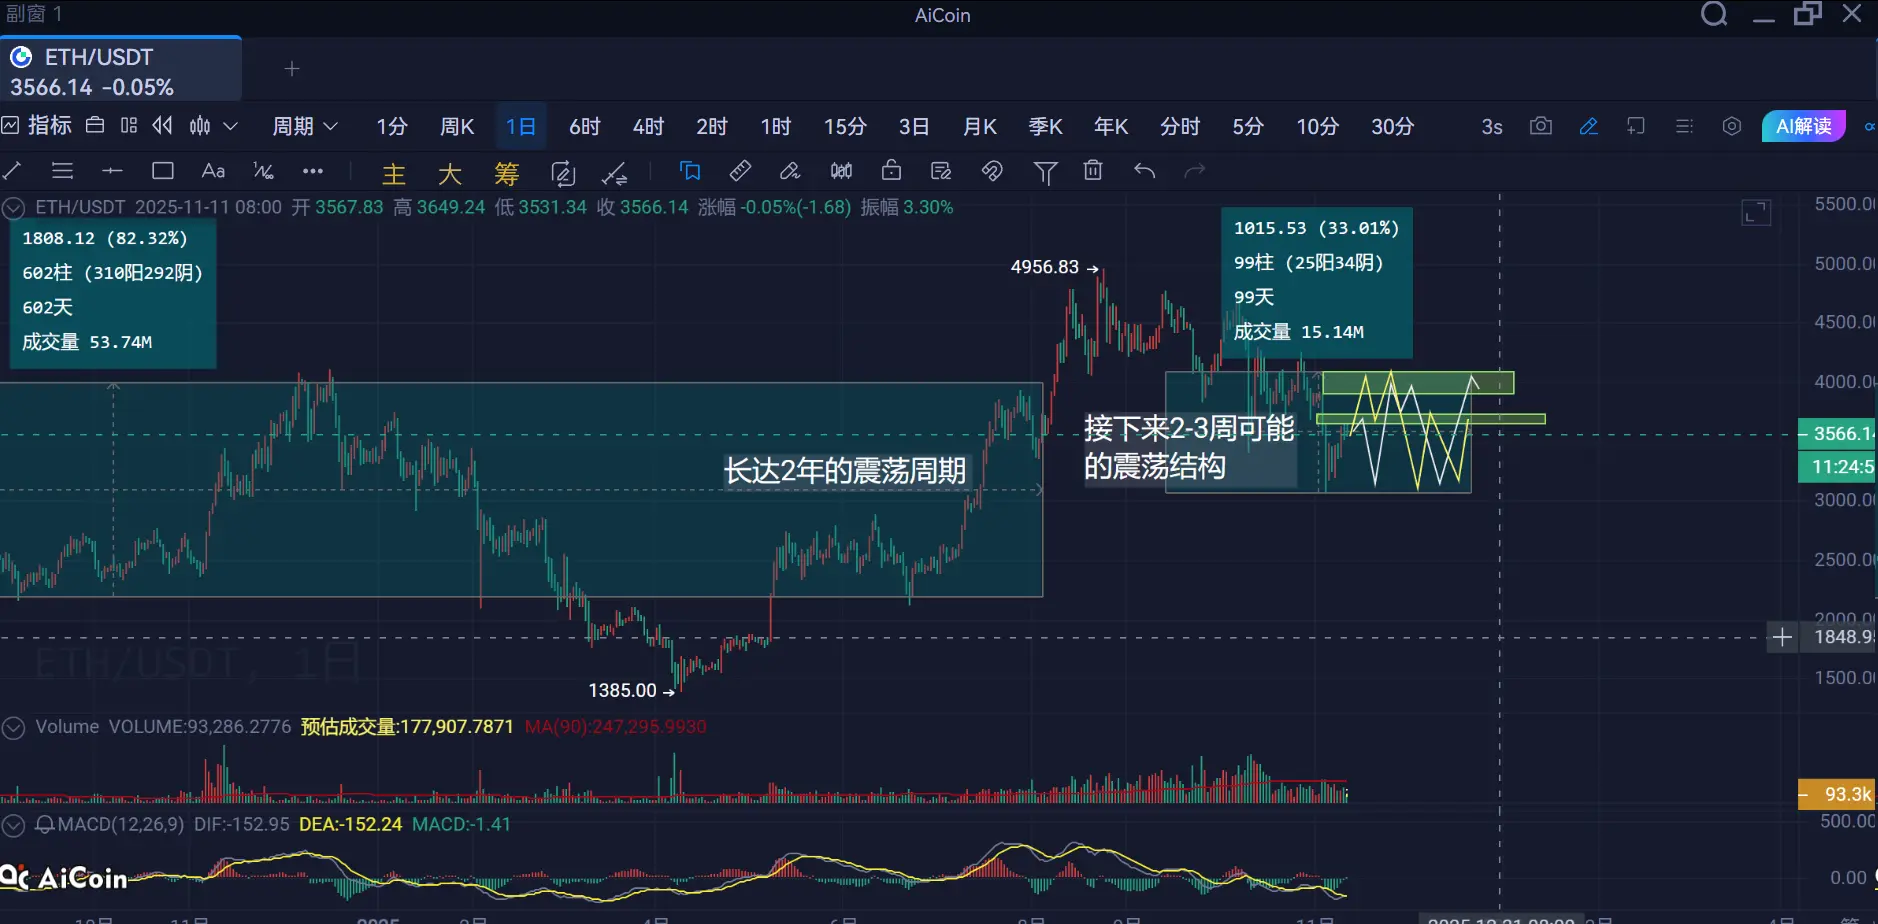
Task: Choose the 15分 timeframe
Action: point(845,126)
